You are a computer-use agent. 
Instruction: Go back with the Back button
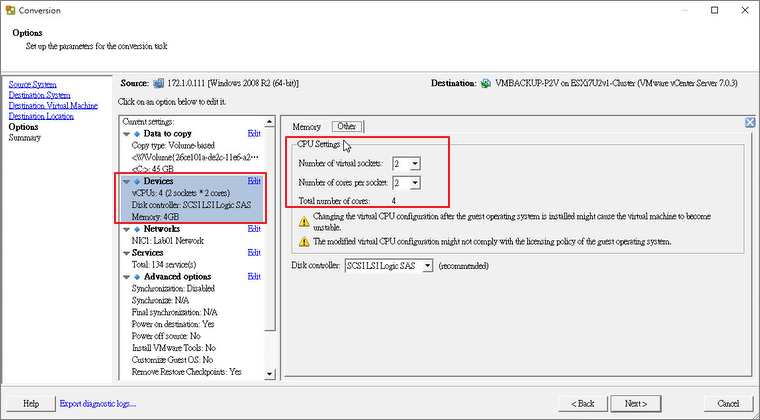tap(583, 404)
